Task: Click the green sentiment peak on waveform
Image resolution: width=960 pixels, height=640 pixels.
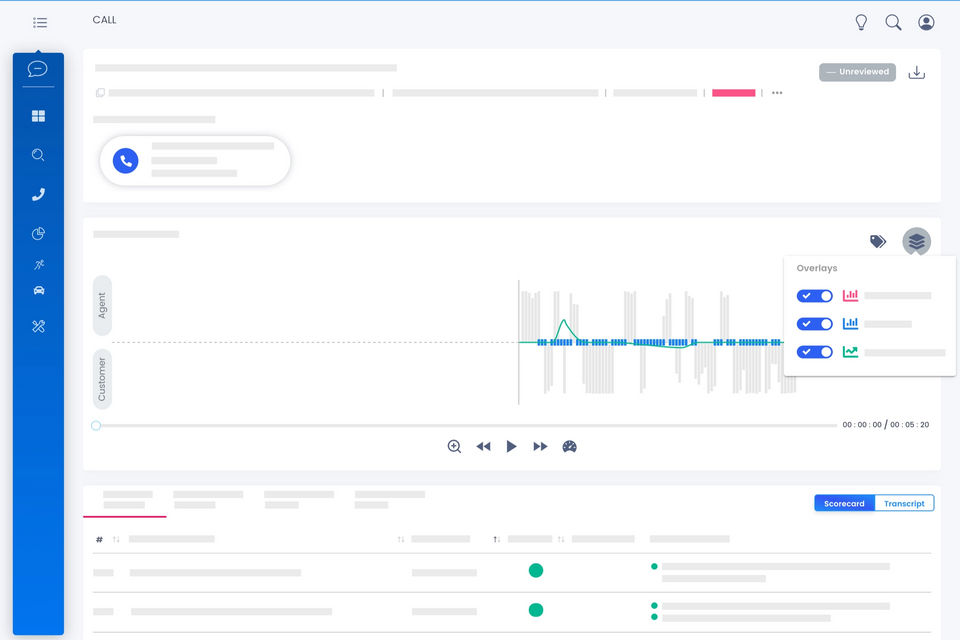Action: tap(563, 322)
